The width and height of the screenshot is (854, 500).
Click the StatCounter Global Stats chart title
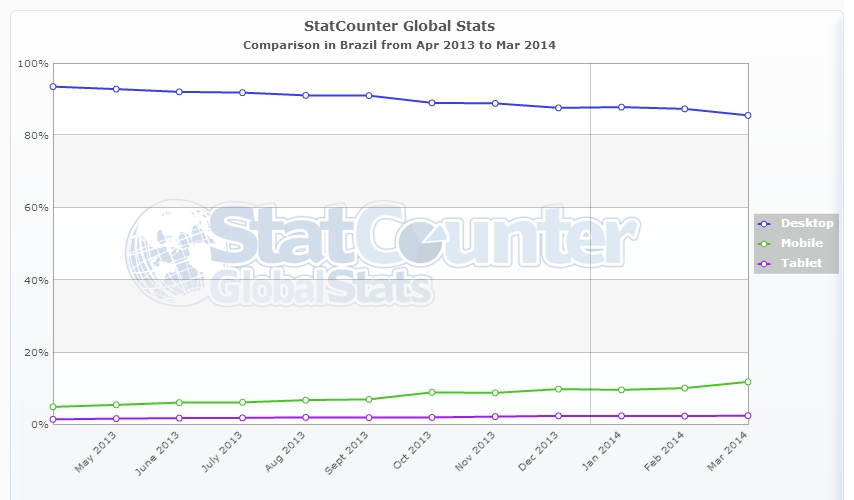[x=399, y=25]
